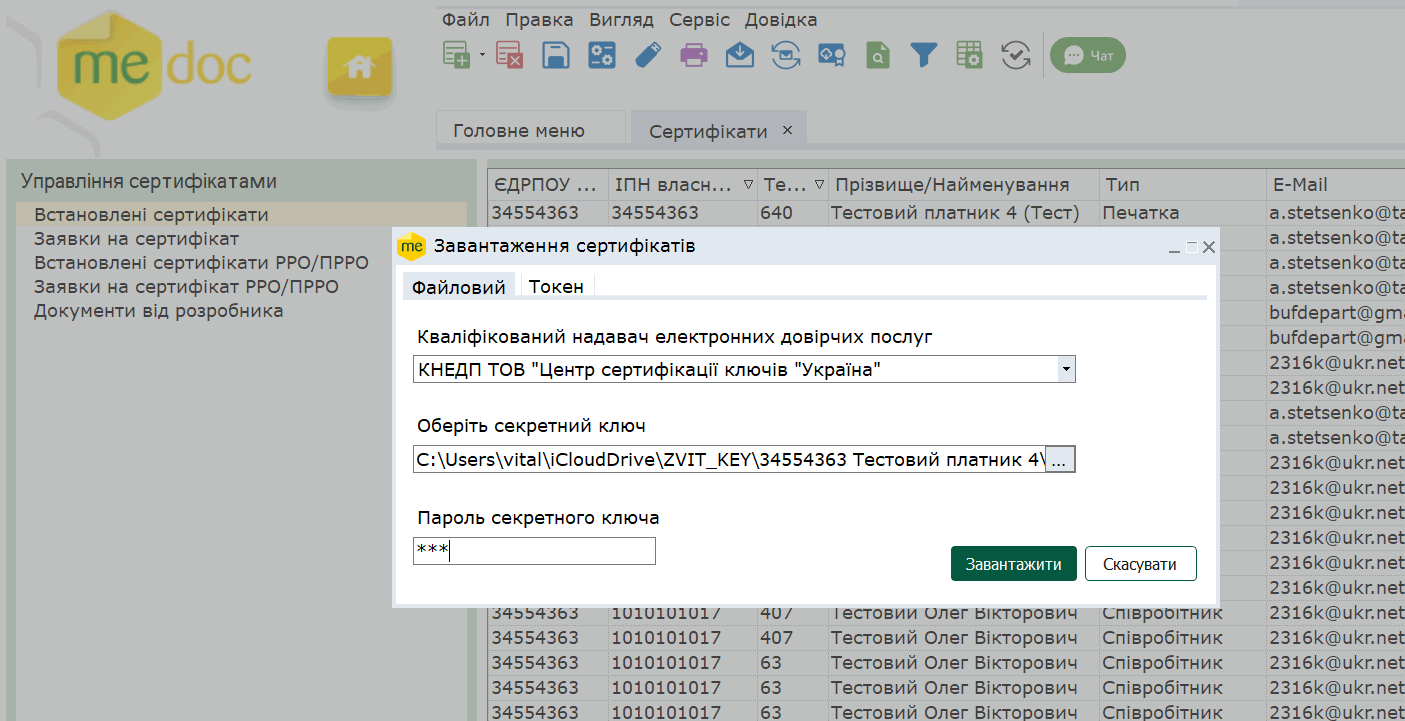This screenshot has height=721, width=1405.
Task: Open the green Чат button
Action: click(x=1088, y=56)
